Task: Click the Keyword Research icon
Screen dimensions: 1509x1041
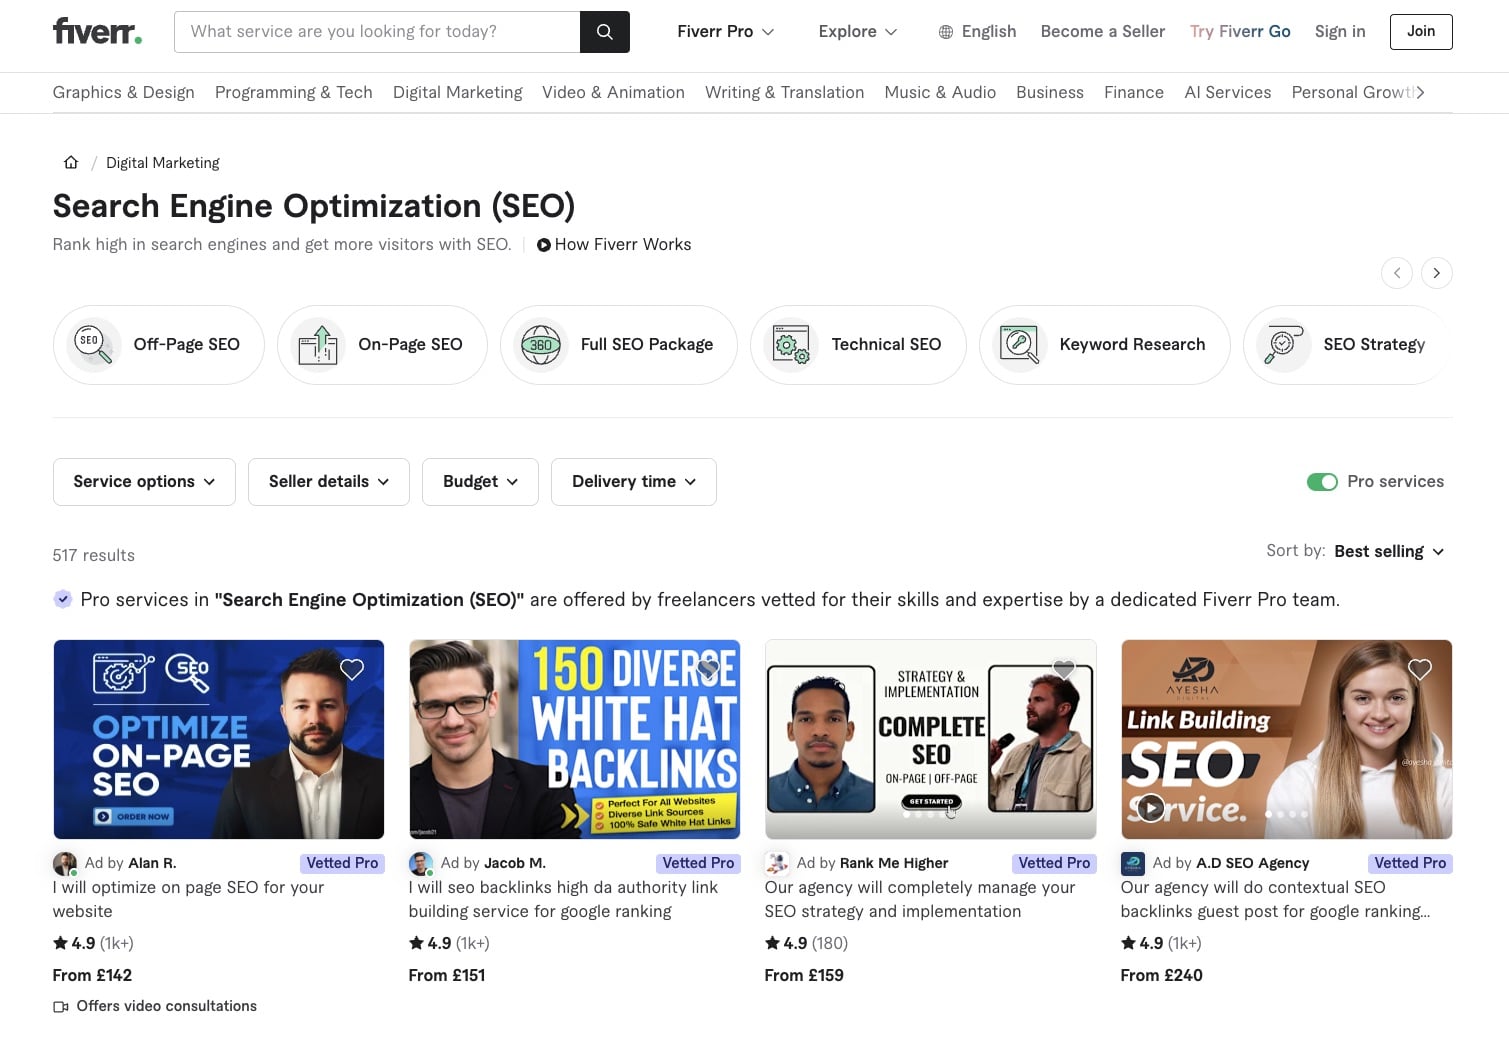Action: [1020, 344]
